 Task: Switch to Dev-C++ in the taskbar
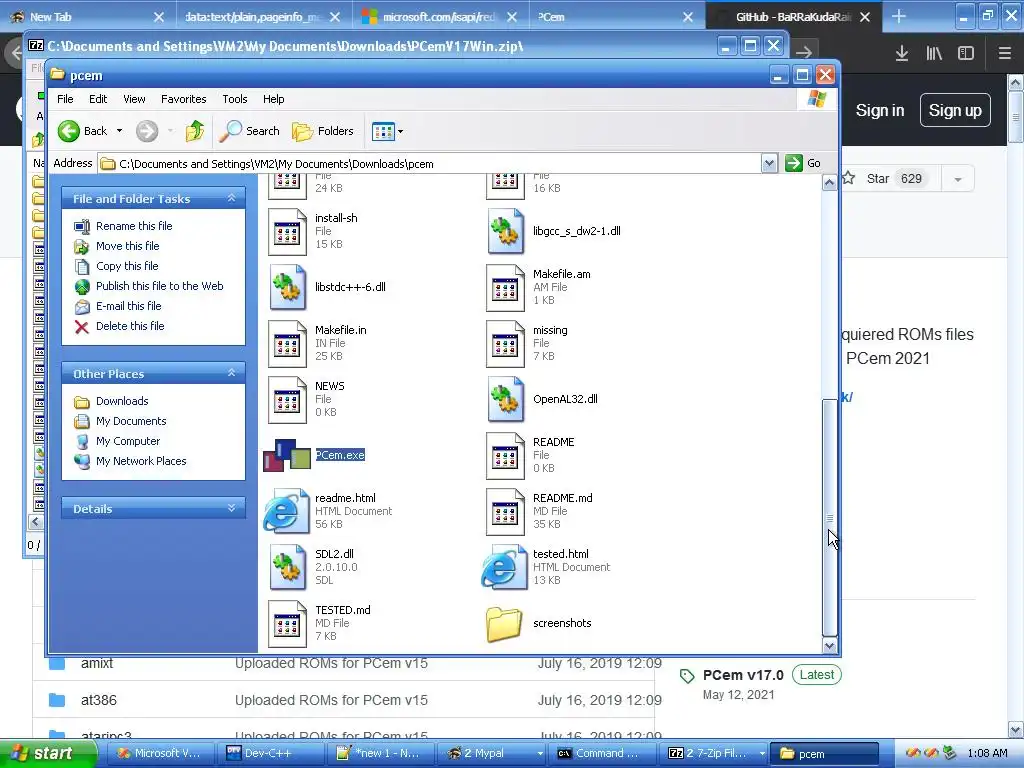pyautogui.click(x=269, y=753)
